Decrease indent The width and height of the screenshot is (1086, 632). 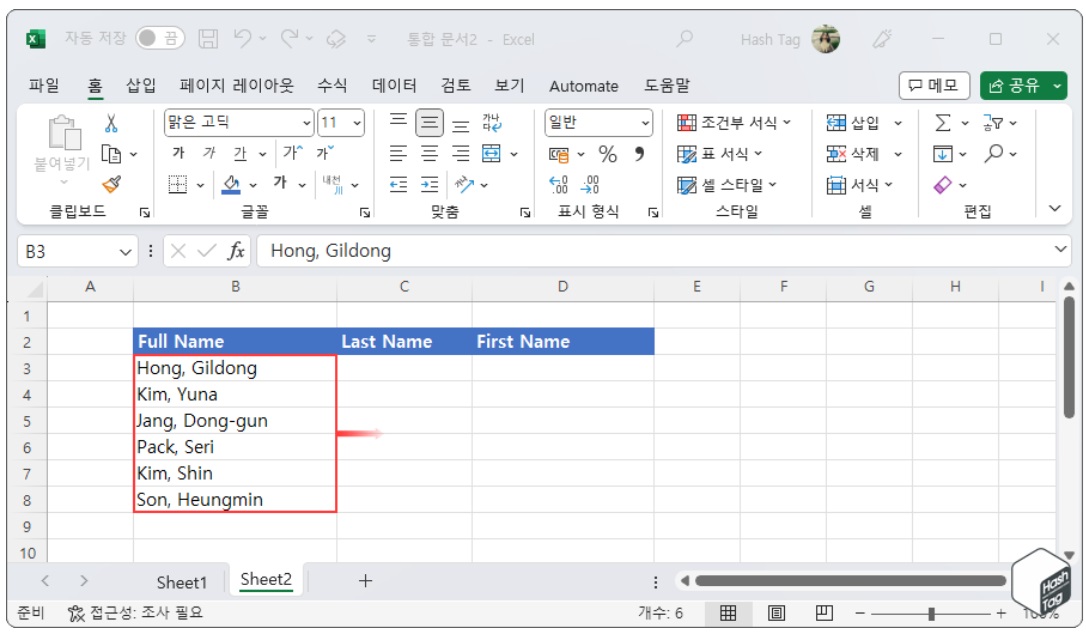coord(398,184)
